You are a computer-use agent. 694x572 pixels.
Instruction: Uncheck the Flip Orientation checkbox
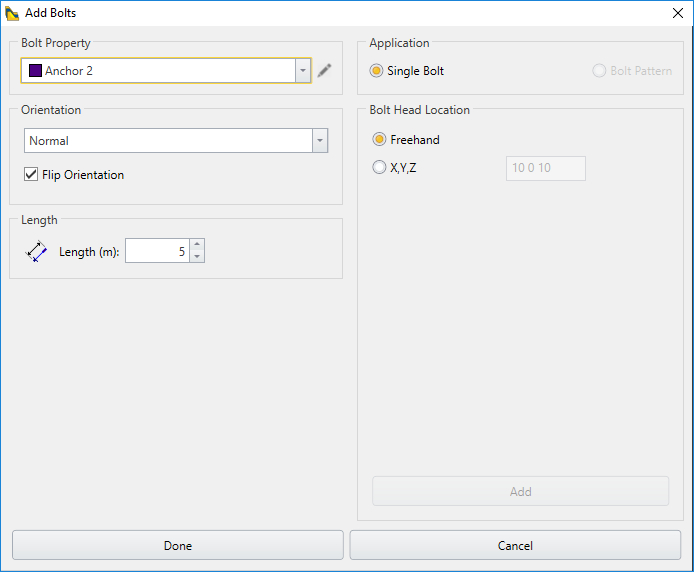[31, 175]
